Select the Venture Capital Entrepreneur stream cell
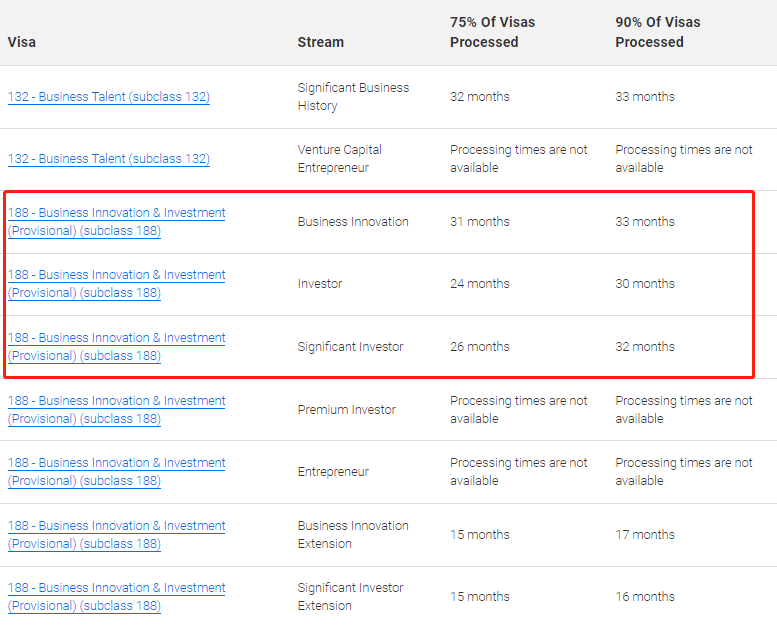The image size is (777, 626). point(339,159)
